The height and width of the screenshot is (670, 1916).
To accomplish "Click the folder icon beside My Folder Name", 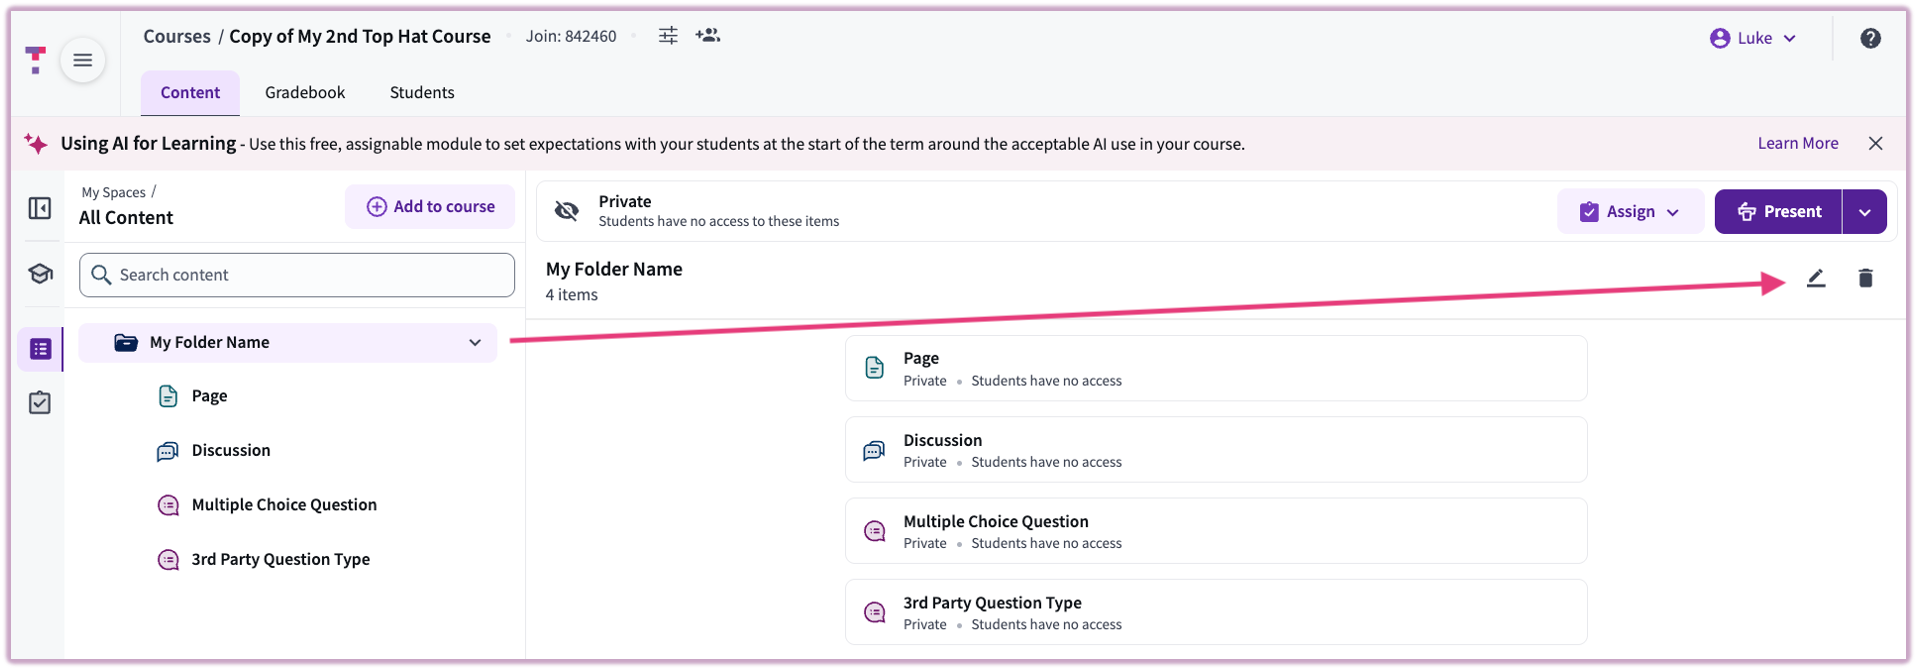I will (126, 342).
